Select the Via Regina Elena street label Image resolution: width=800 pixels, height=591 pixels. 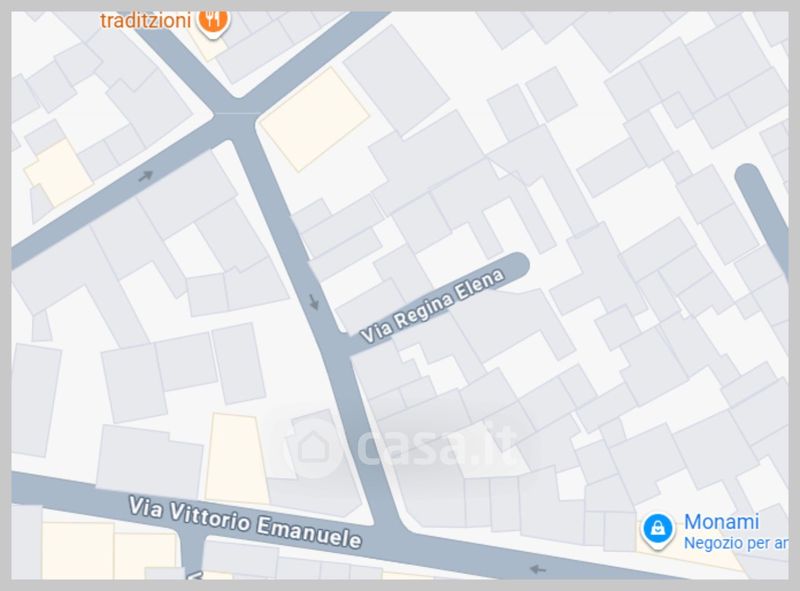point(432,305)
